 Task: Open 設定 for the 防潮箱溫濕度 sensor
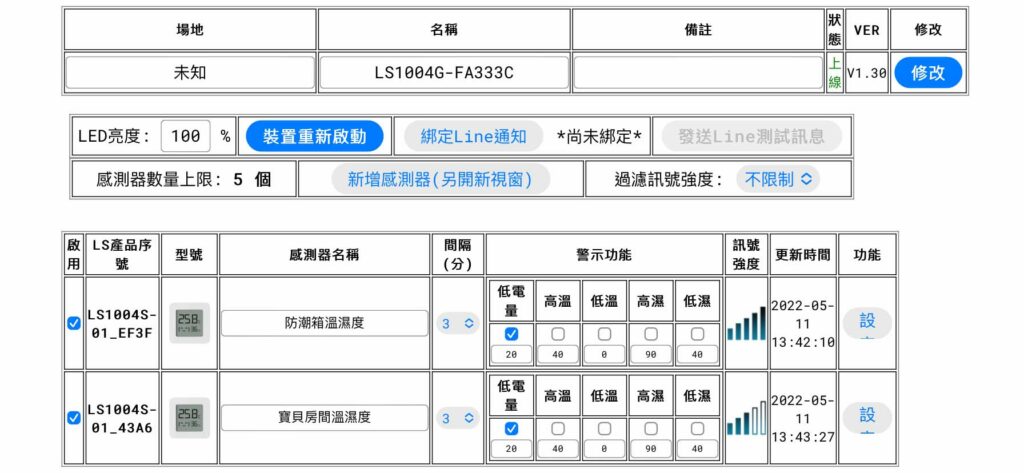click(x=866, y=323)
